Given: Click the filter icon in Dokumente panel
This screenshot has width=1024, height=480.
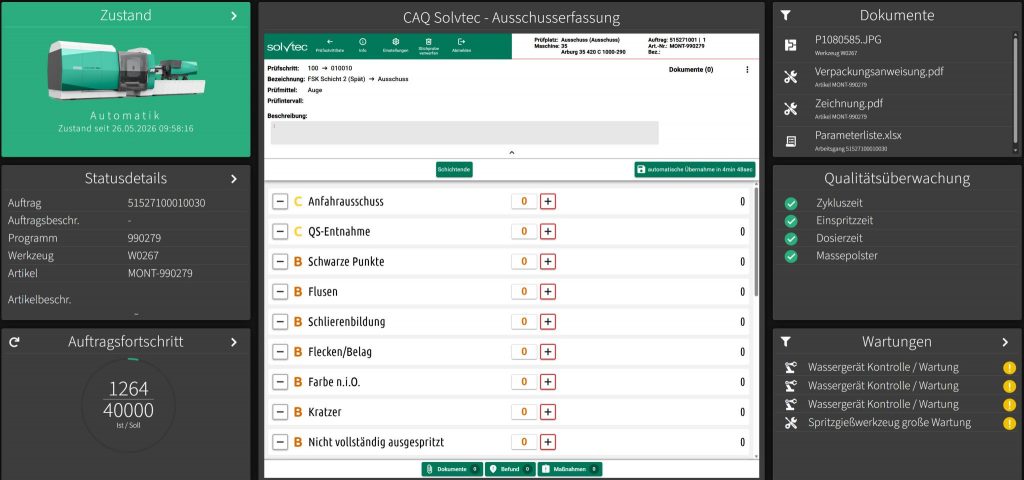Looking at the screenshot, I should 786,15.
